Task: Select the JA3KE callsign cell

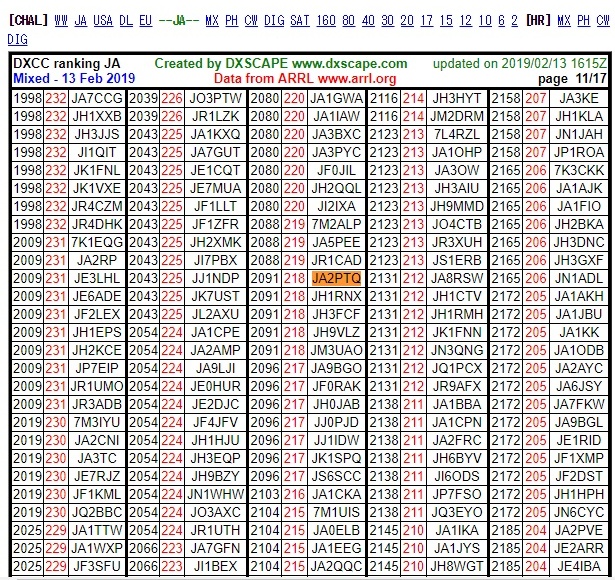Action: click(x=579, y=98)
